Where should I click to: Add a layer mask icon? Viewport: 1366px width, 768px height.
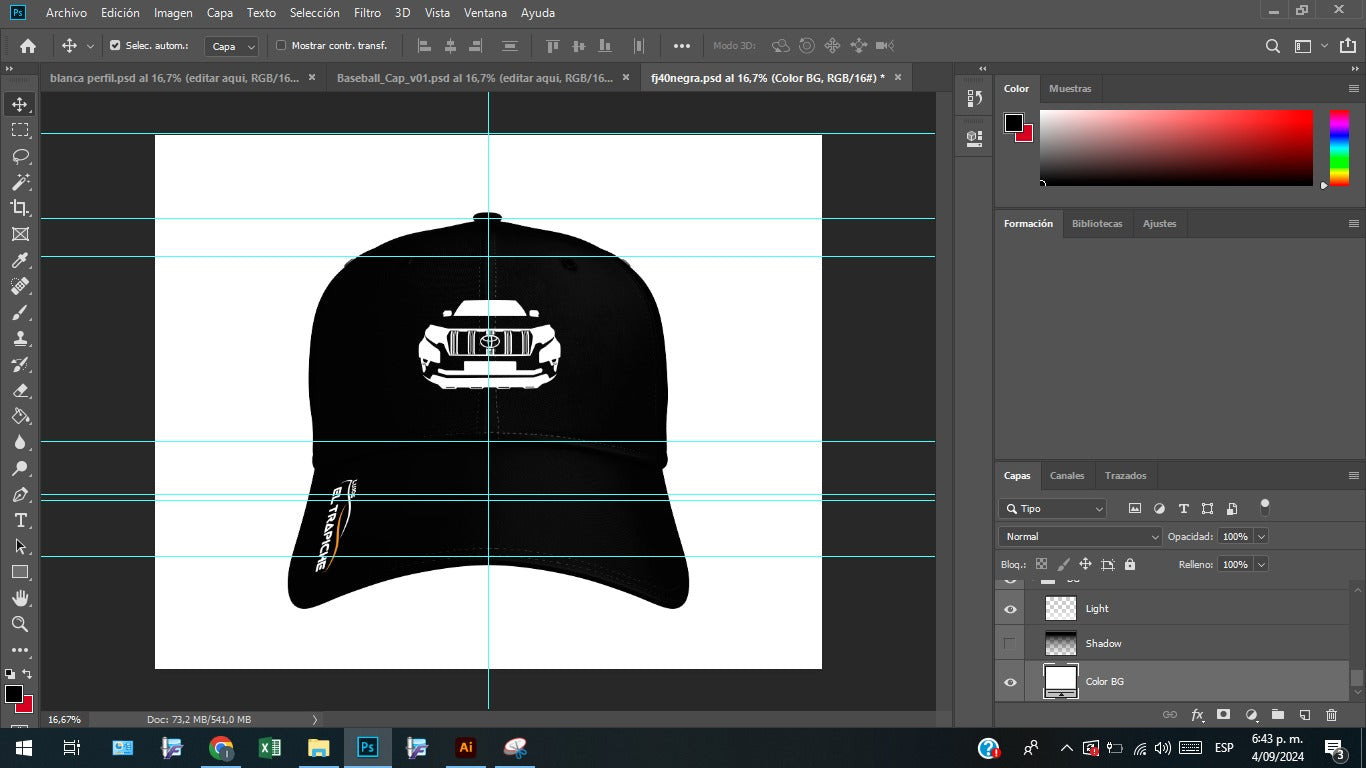(x=1223, y=715)
